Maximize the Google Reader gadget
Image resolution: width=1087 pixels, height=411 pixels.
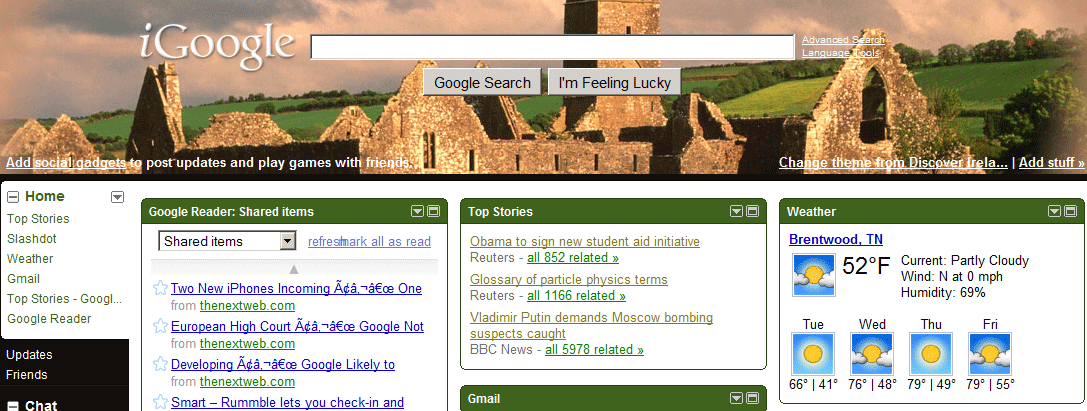[433, 211]
